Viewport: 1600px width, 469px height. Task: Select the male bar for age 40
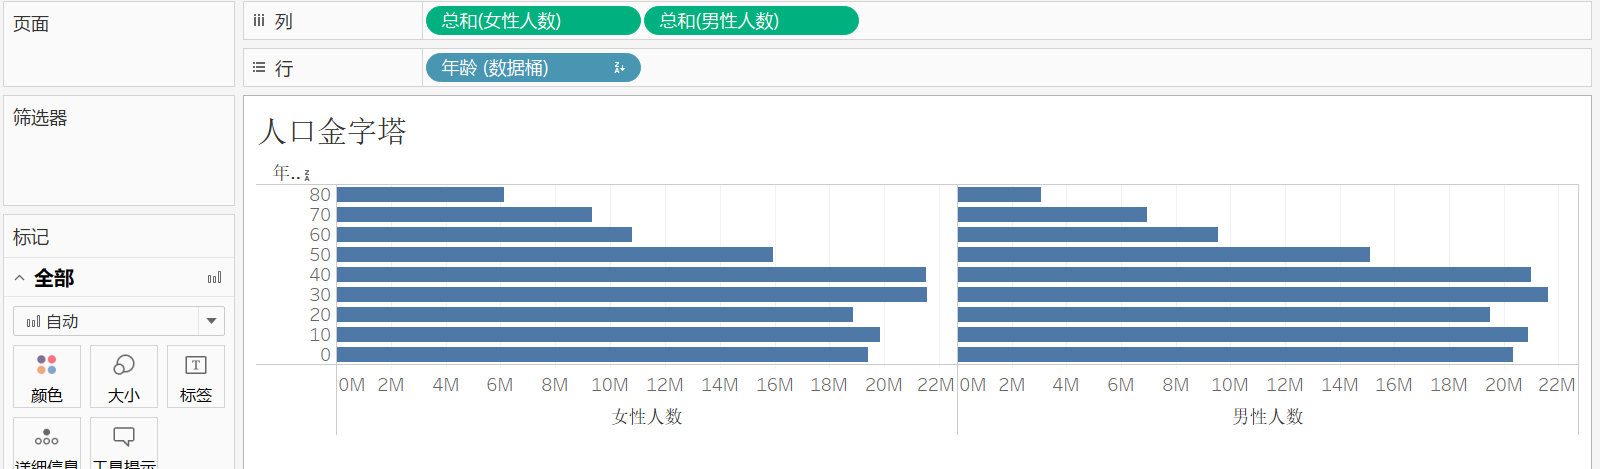(x=1244, y=275)
